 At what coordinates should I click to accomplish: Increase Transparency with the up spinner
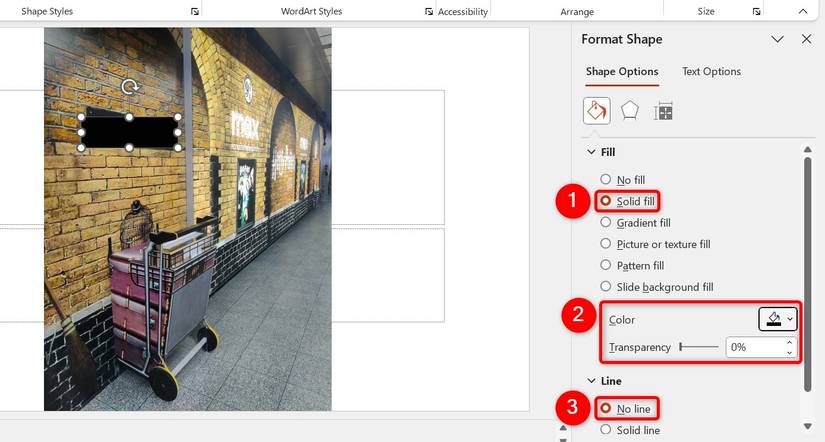point(790,343)
